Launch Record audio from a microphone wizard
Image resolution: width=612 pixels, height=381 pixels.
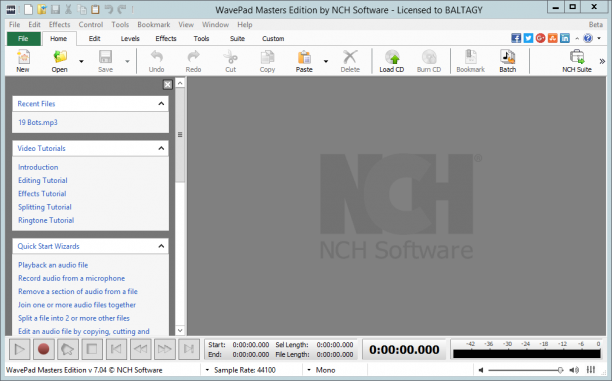(71, 278)
